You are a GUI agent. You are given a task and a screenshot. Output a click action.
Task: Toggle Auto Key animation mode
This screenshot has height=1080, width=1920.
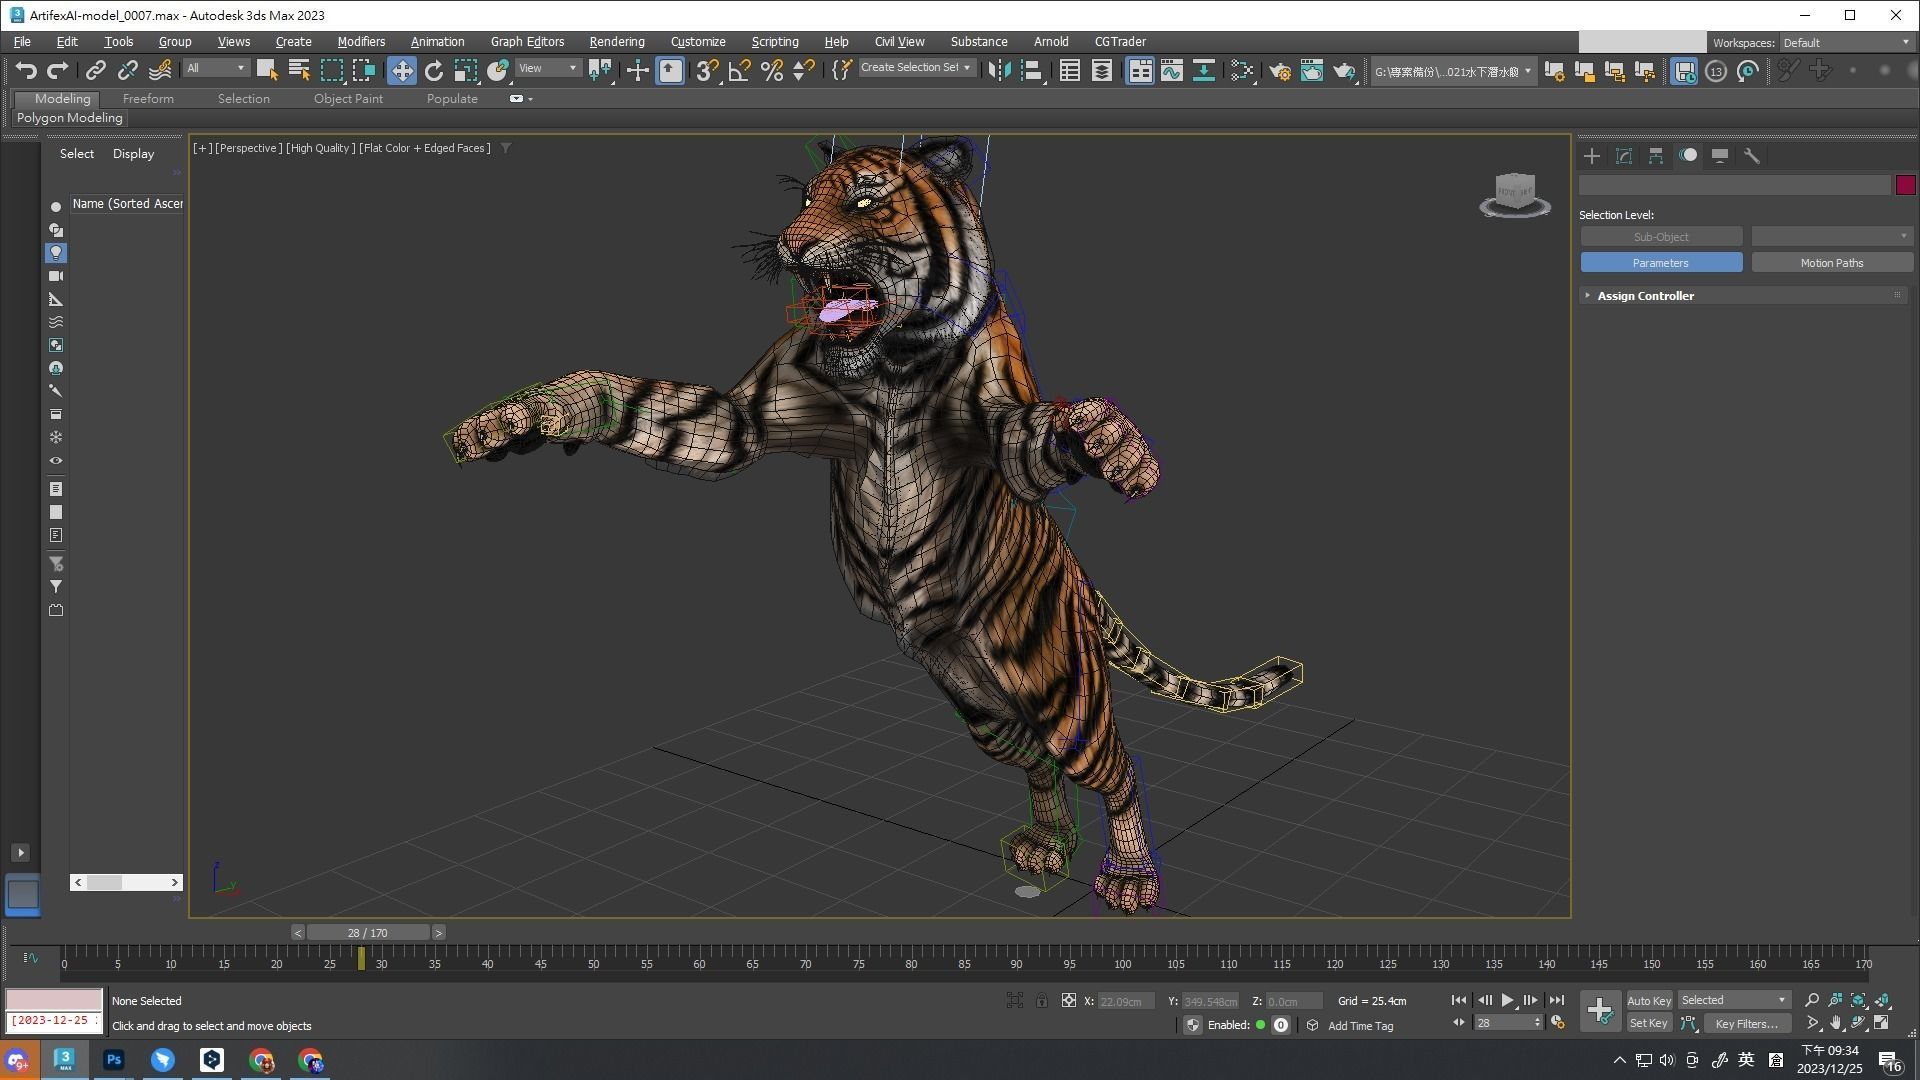(x=1648, y=1000)
